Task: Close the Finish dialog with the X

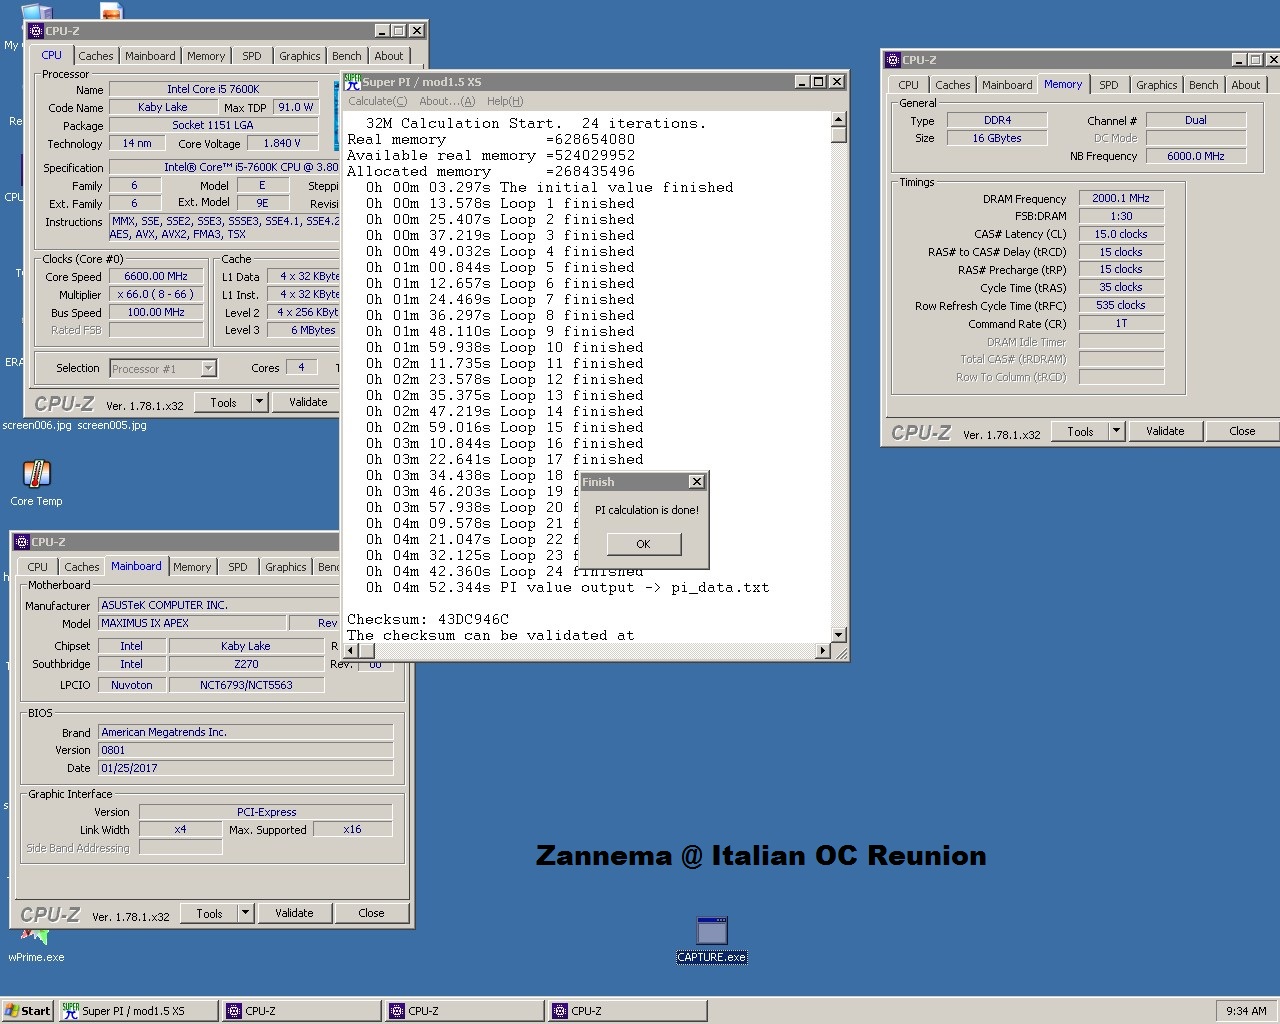Action: pos(697,482)
